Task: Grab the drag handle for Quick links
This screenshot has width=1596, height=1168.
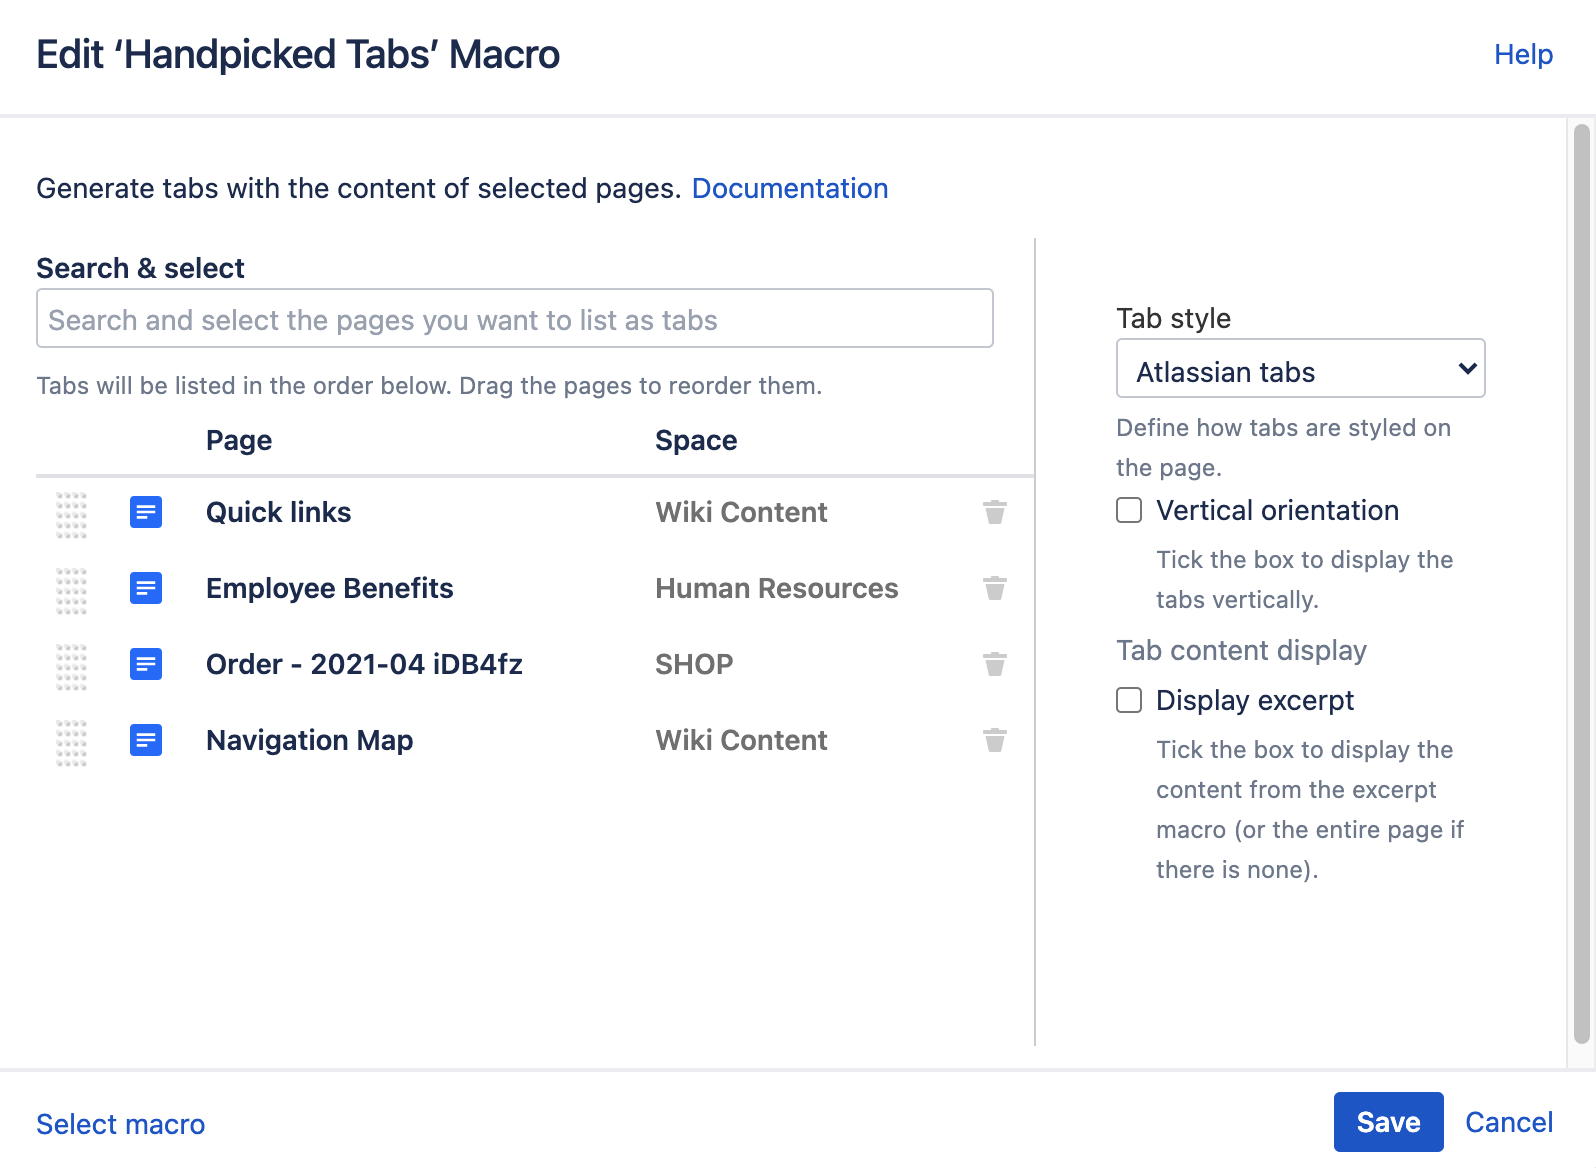Action: tap(71, 514)
